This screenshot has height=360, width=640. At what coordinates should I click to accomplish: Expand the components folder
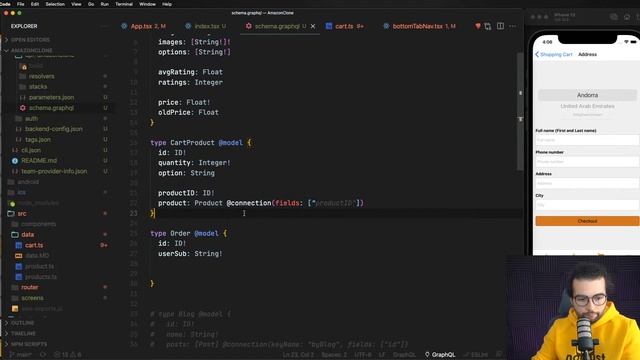(x=38, y=224)
